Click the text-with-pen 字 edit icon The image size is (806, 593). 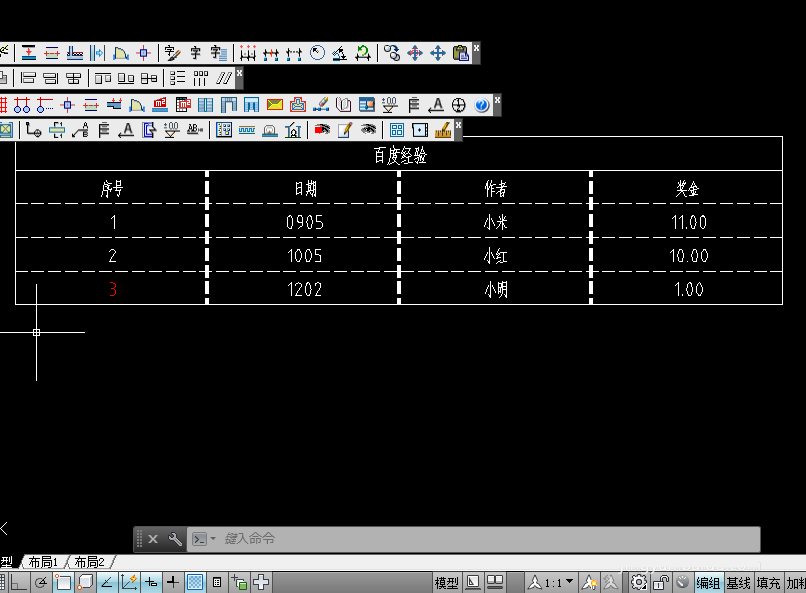(172, 53)
